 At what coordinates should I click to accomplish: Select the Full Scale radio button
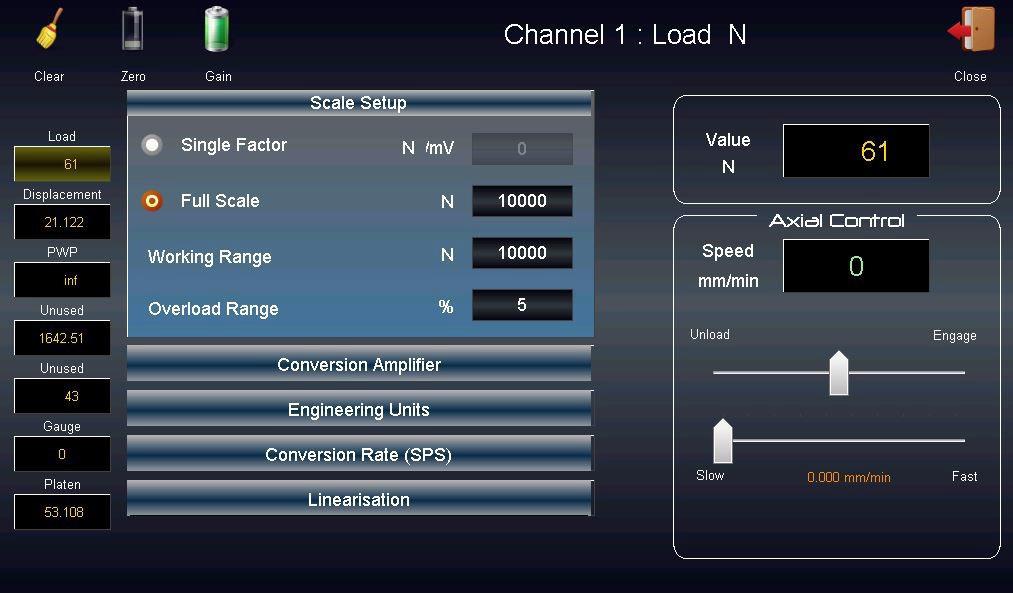pos(152,201)
